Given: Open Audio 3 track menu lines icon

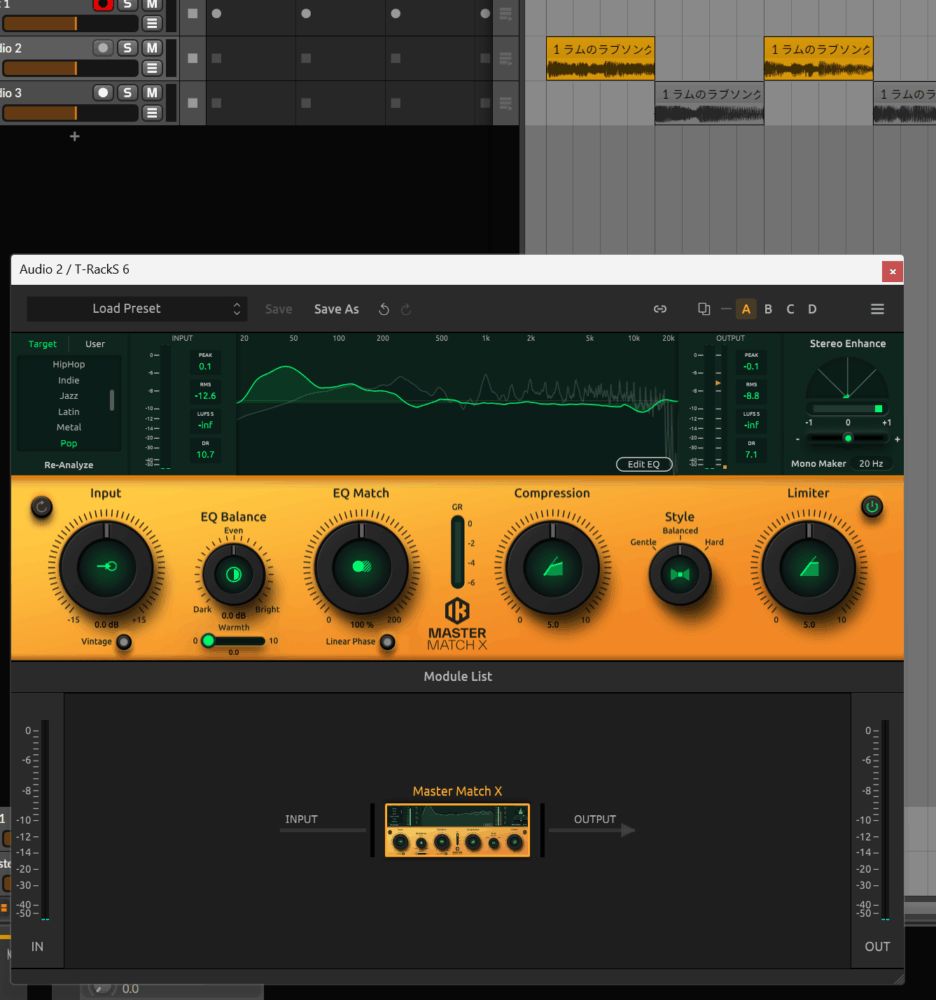Looking at the screenshot, I should click(152, 113).
